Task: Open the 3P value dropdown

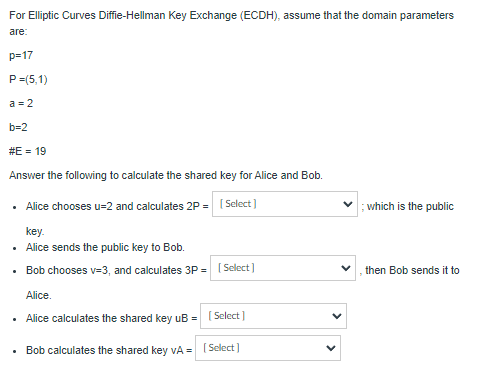Action: [283, 268]
